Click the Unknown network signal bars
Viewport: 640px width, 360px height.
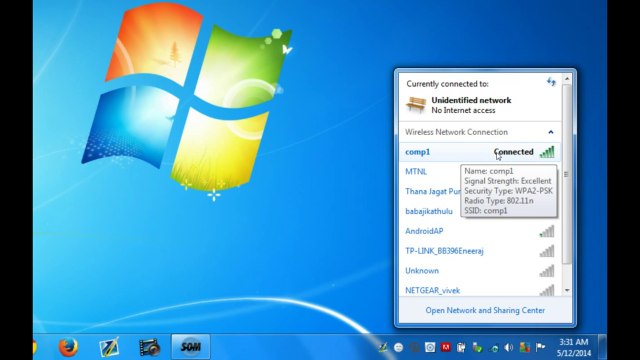pyautogui.click(x=547, y=271)
